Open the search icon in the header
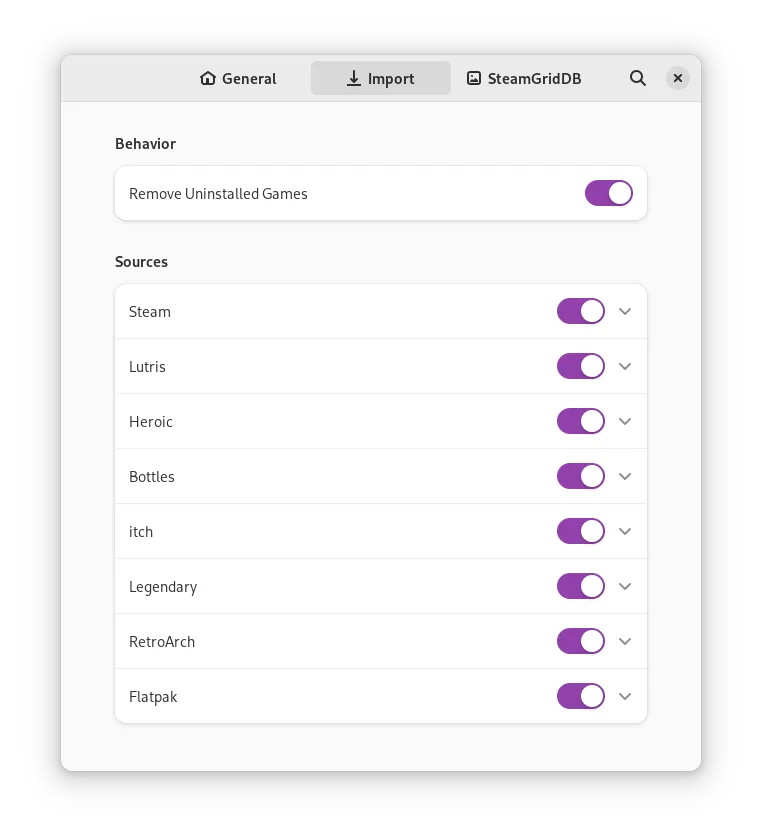This screenshot has width=762, height=838. 638,78
